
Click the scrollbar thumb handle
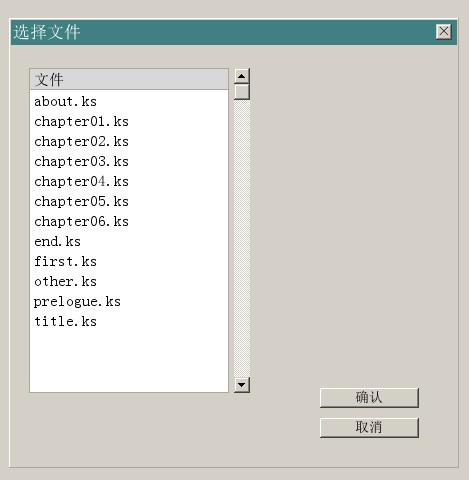[242, 92]
